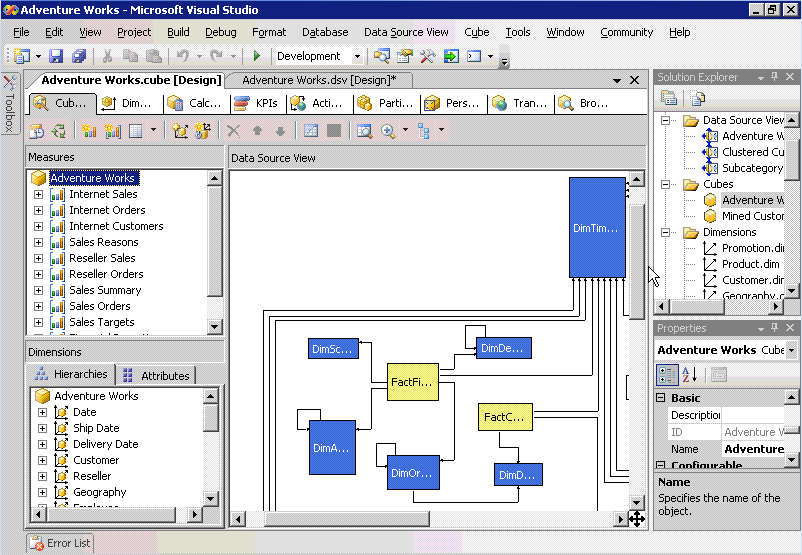Click Measures pane scroll down arrow

(x=214, y=326)
